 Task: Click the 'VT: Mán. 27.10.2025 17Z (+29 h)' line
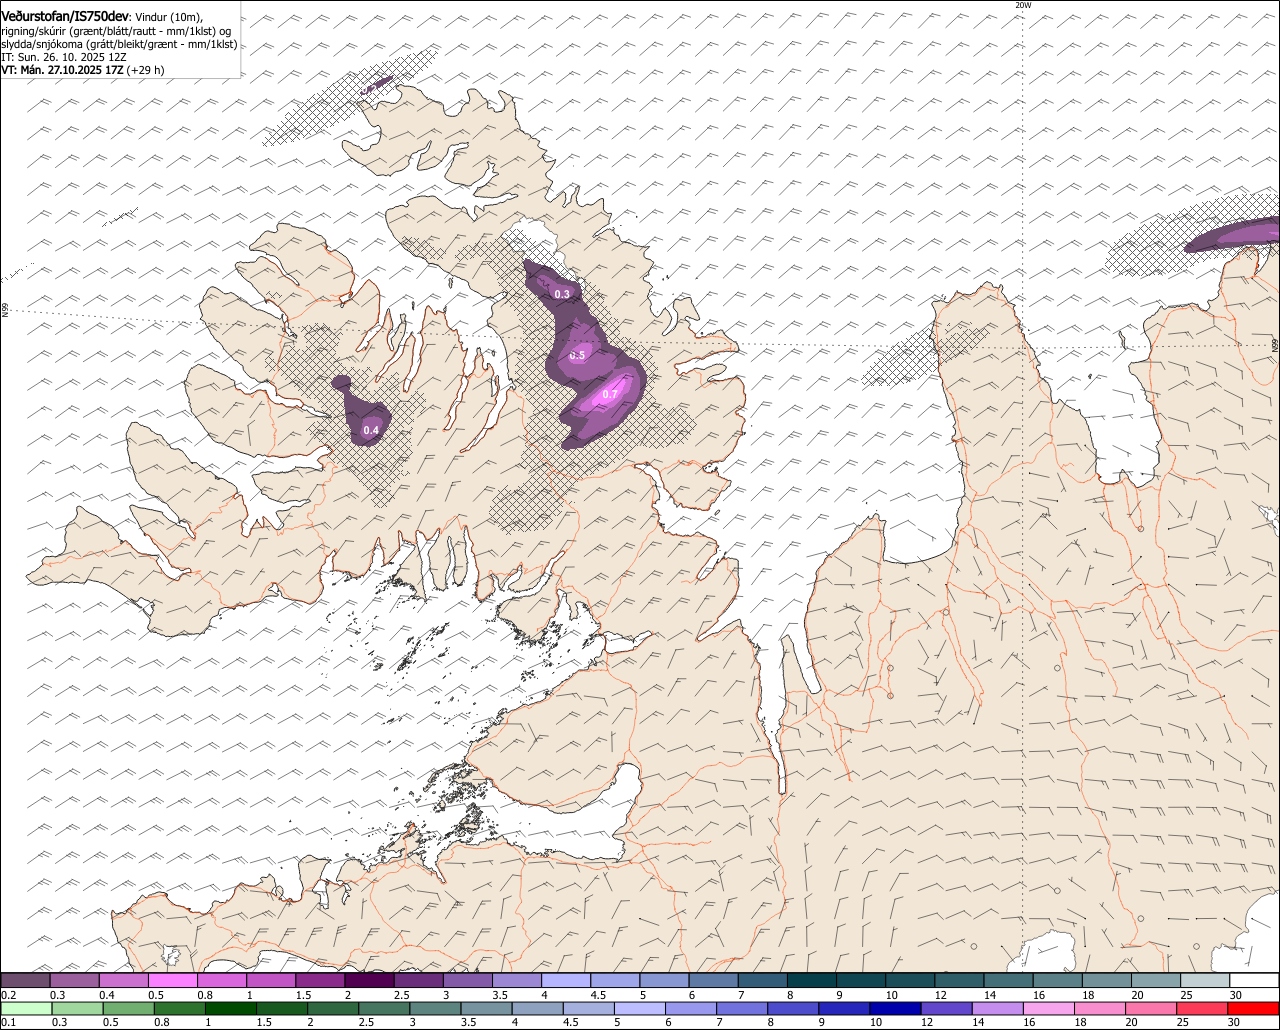(83, 71)
